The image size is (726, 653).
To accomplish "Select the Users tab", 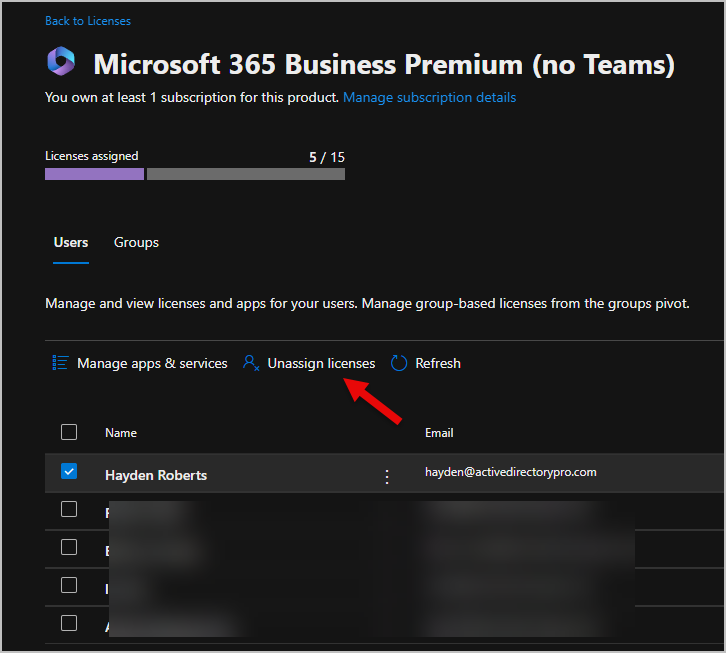I will coord(71,242).
